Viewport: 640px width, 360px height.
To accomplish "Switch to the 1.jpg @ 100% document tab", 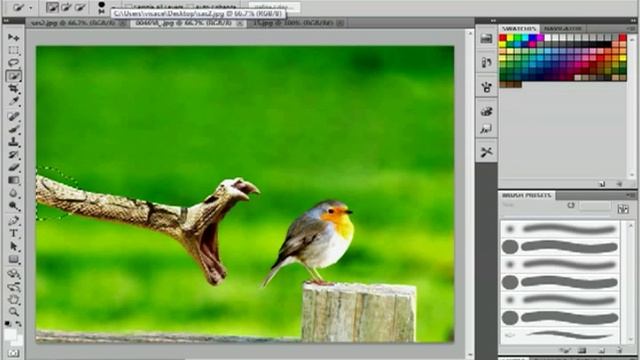I will coord(294,23).
